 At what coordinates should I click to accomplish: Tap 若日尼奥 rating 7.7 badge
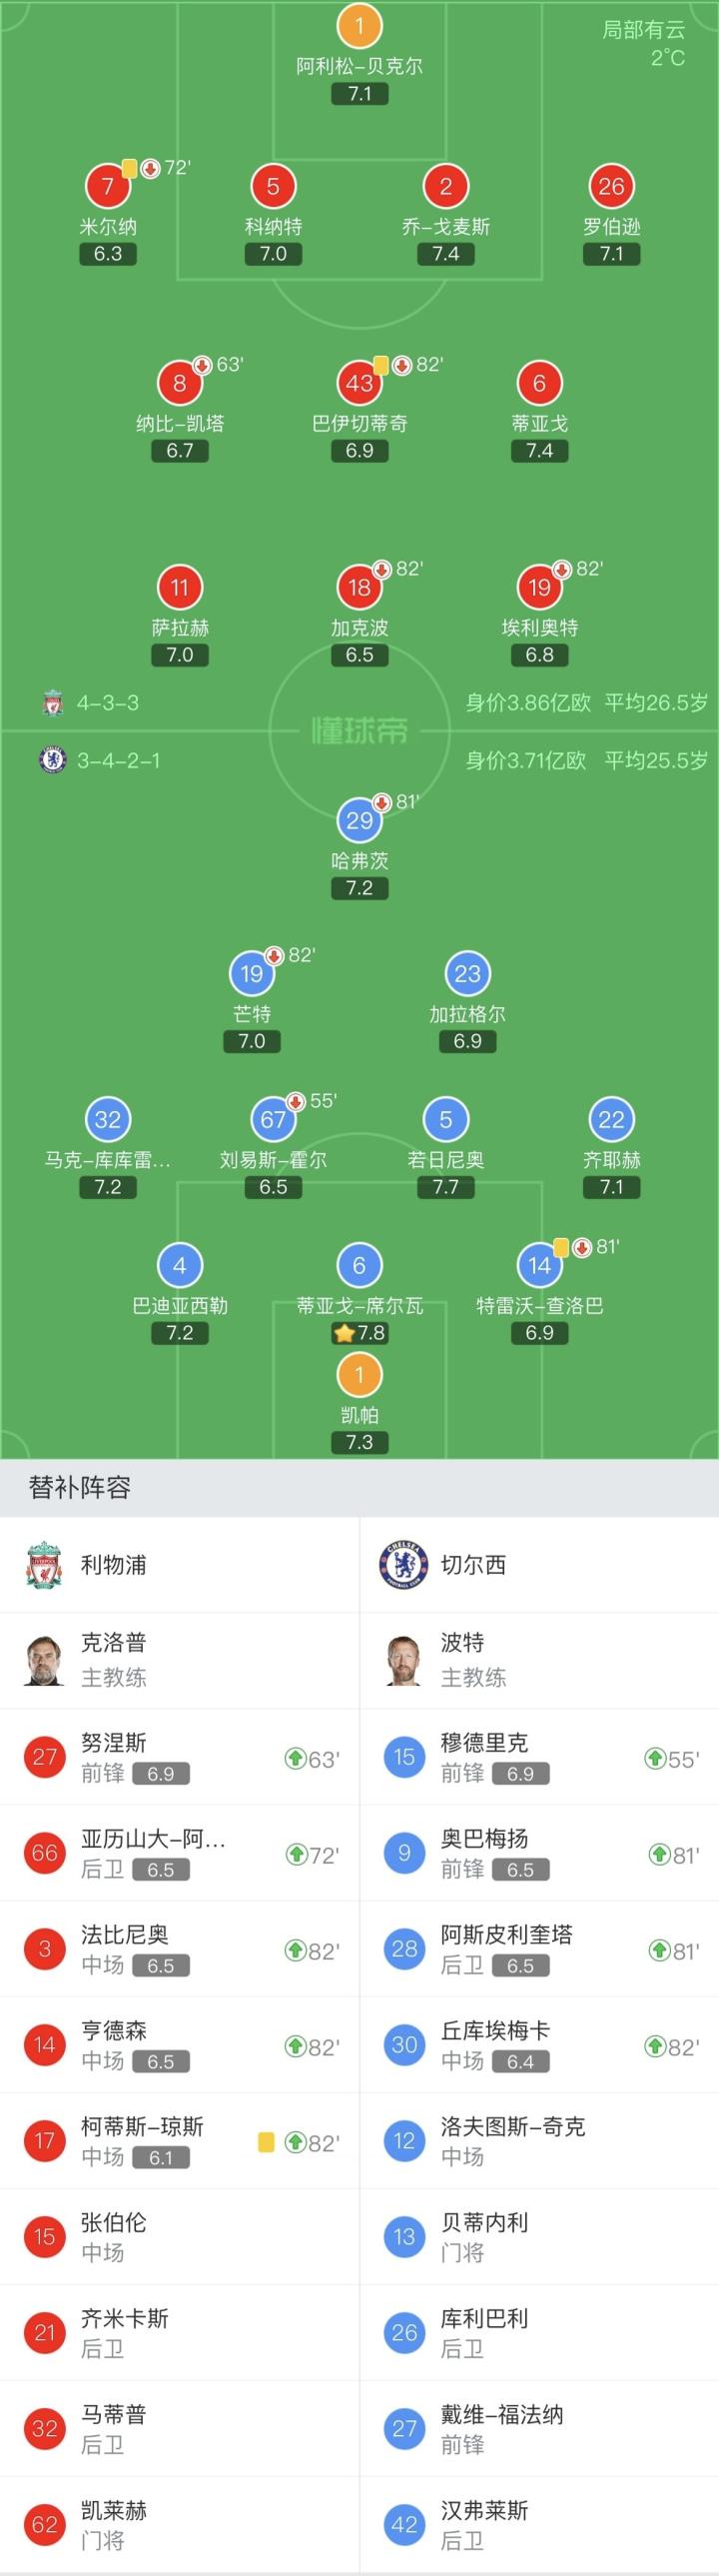click(446, 1187)
